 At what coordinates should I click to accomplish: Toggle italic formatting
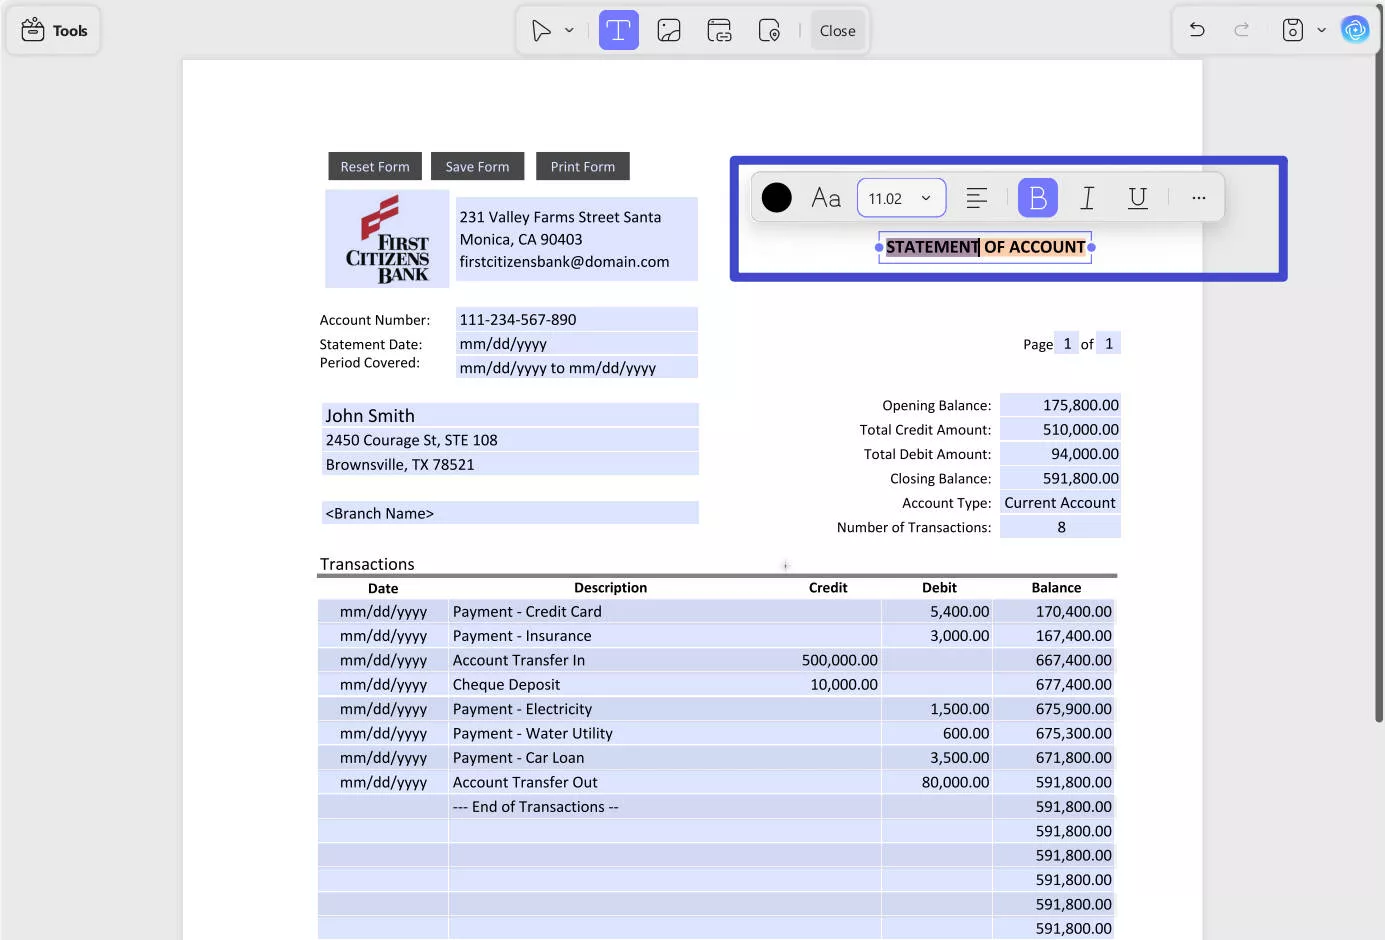(1087, 198)
